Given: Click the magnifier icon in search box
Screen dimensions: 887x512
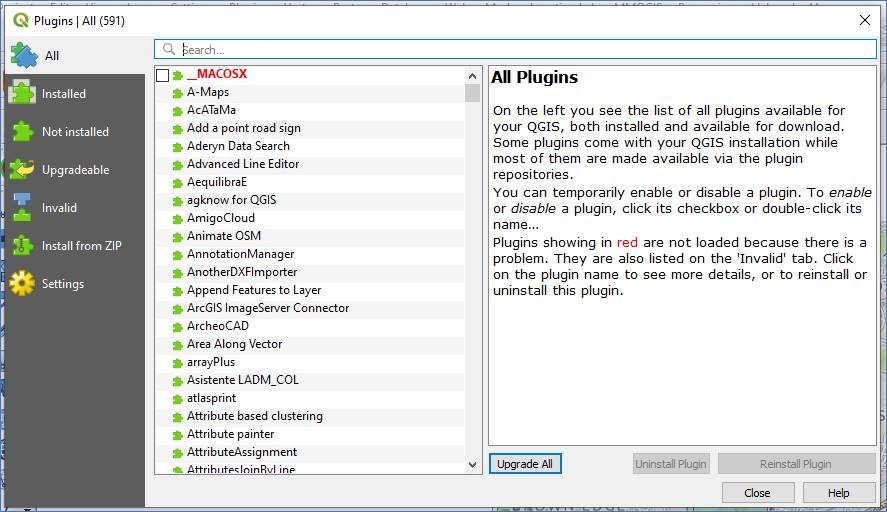Looking at the screenshot, I should [x=169, y=49].
